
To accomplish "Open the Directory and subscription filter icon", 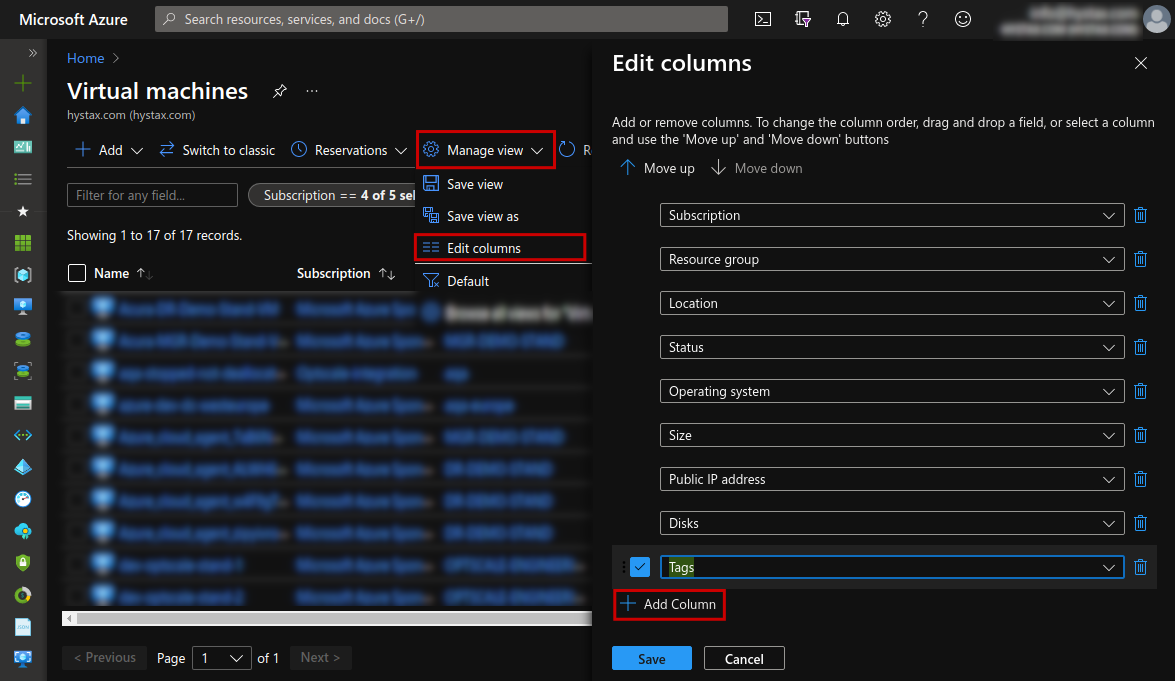I will (x=803, y=19).
